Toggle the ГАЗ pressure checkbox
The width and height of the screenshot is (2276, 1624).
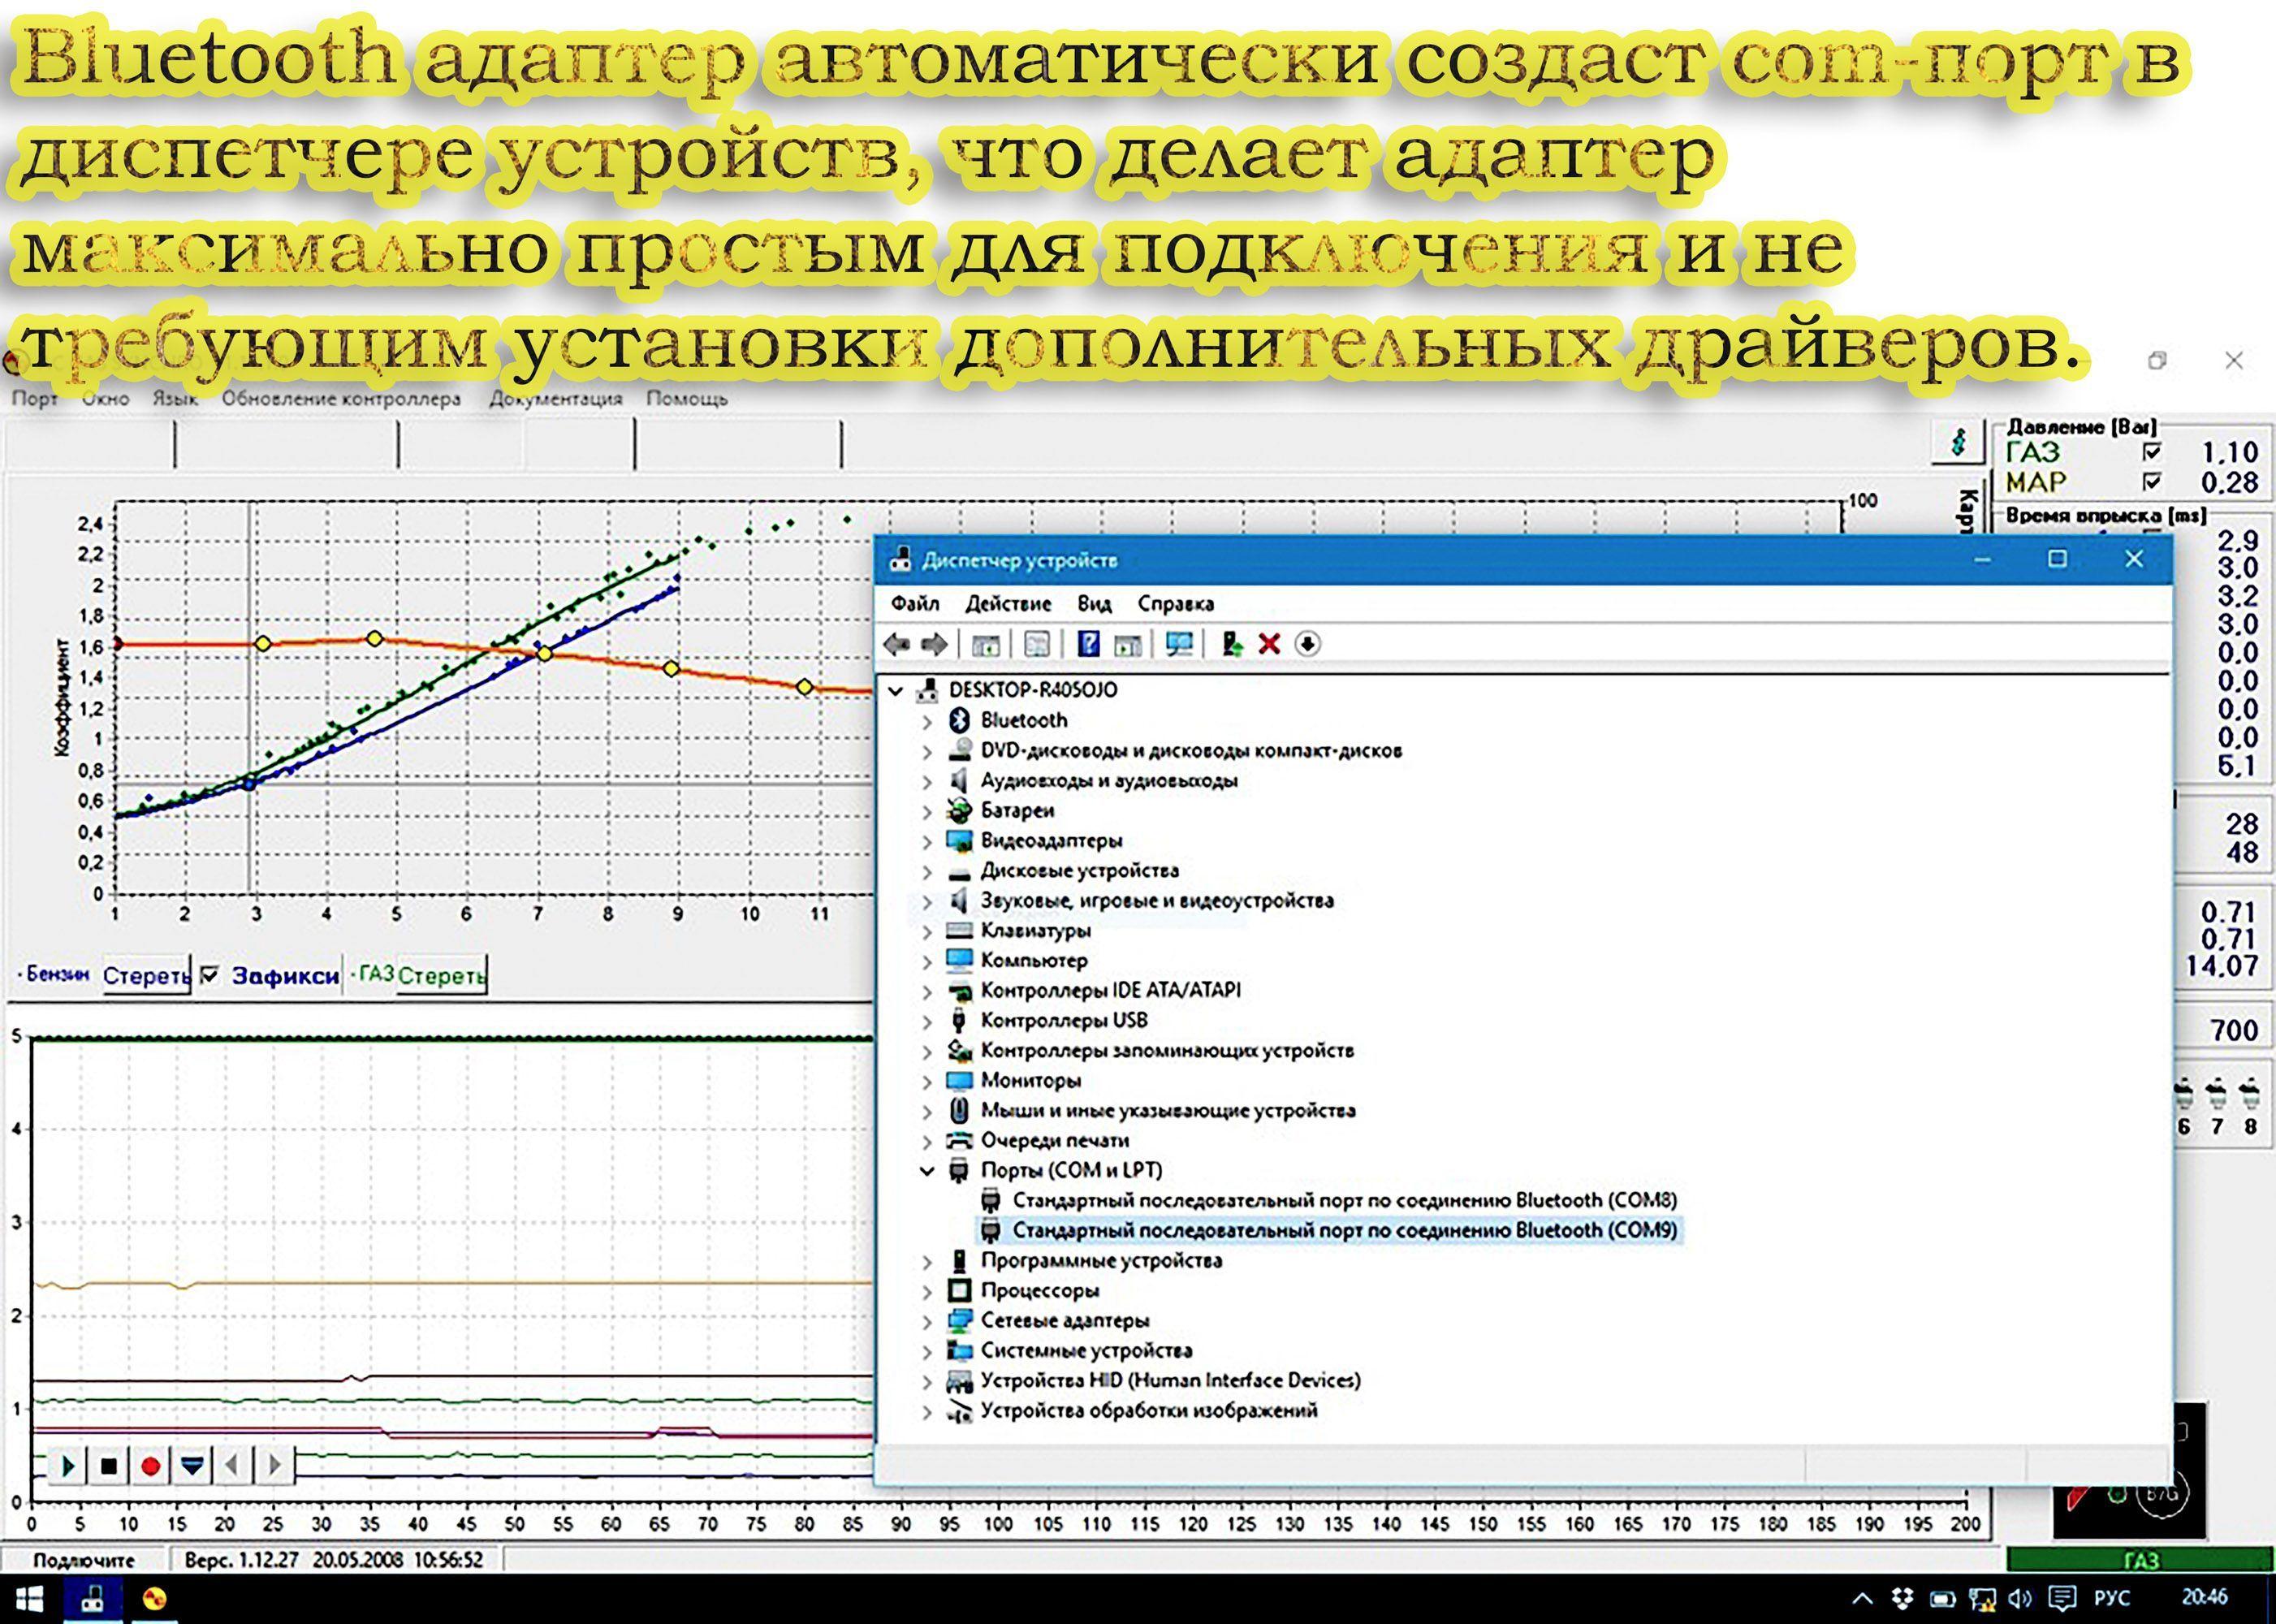pos(2151,452)
